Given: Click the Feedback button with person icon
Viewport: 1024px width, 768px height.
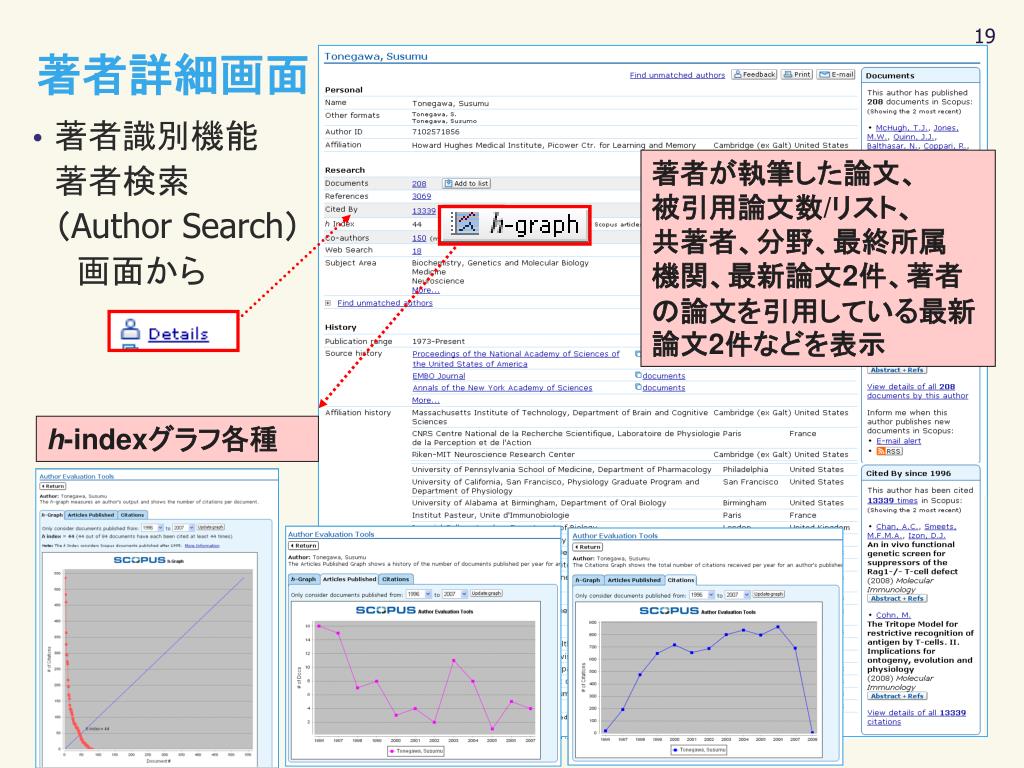Looking at the screenshot, I should pos(754,74).
